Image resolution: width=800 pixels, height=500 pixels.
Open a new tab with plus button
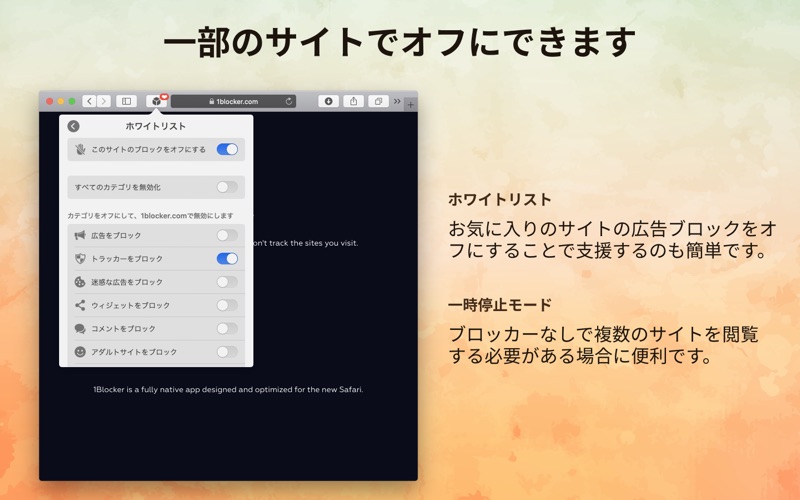[411, 105]
